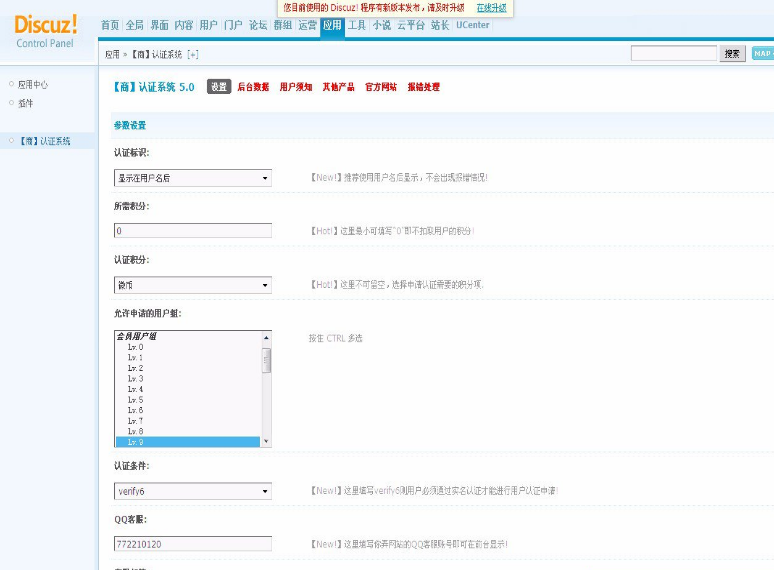Image resolution: width=781 pixels, height=570 pixels.
Task: Click the QQ客服 number input field
Action: tap(193, 544)
